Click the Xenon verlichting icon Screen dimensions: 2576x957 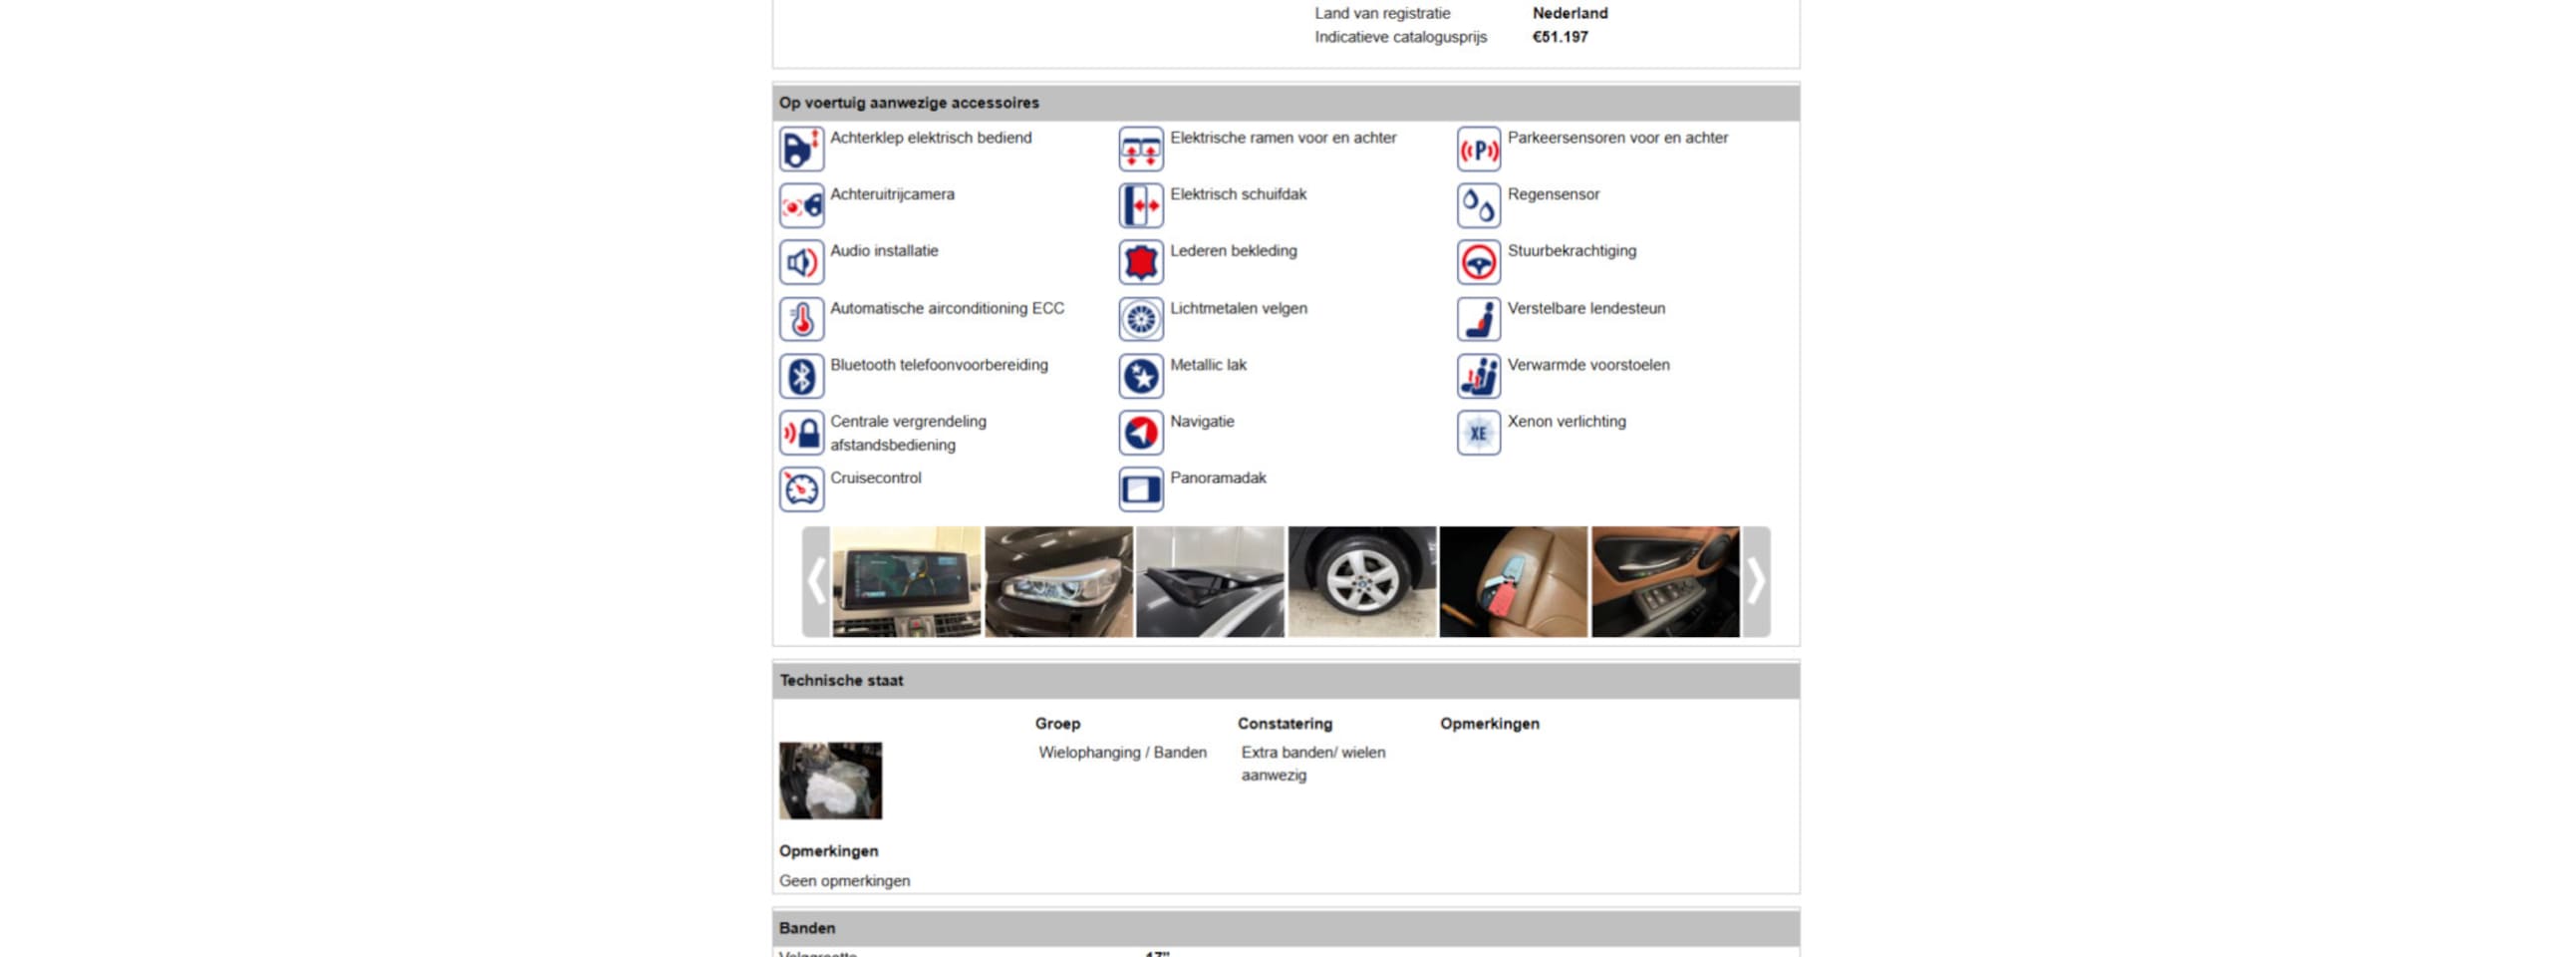point(1478,433)
